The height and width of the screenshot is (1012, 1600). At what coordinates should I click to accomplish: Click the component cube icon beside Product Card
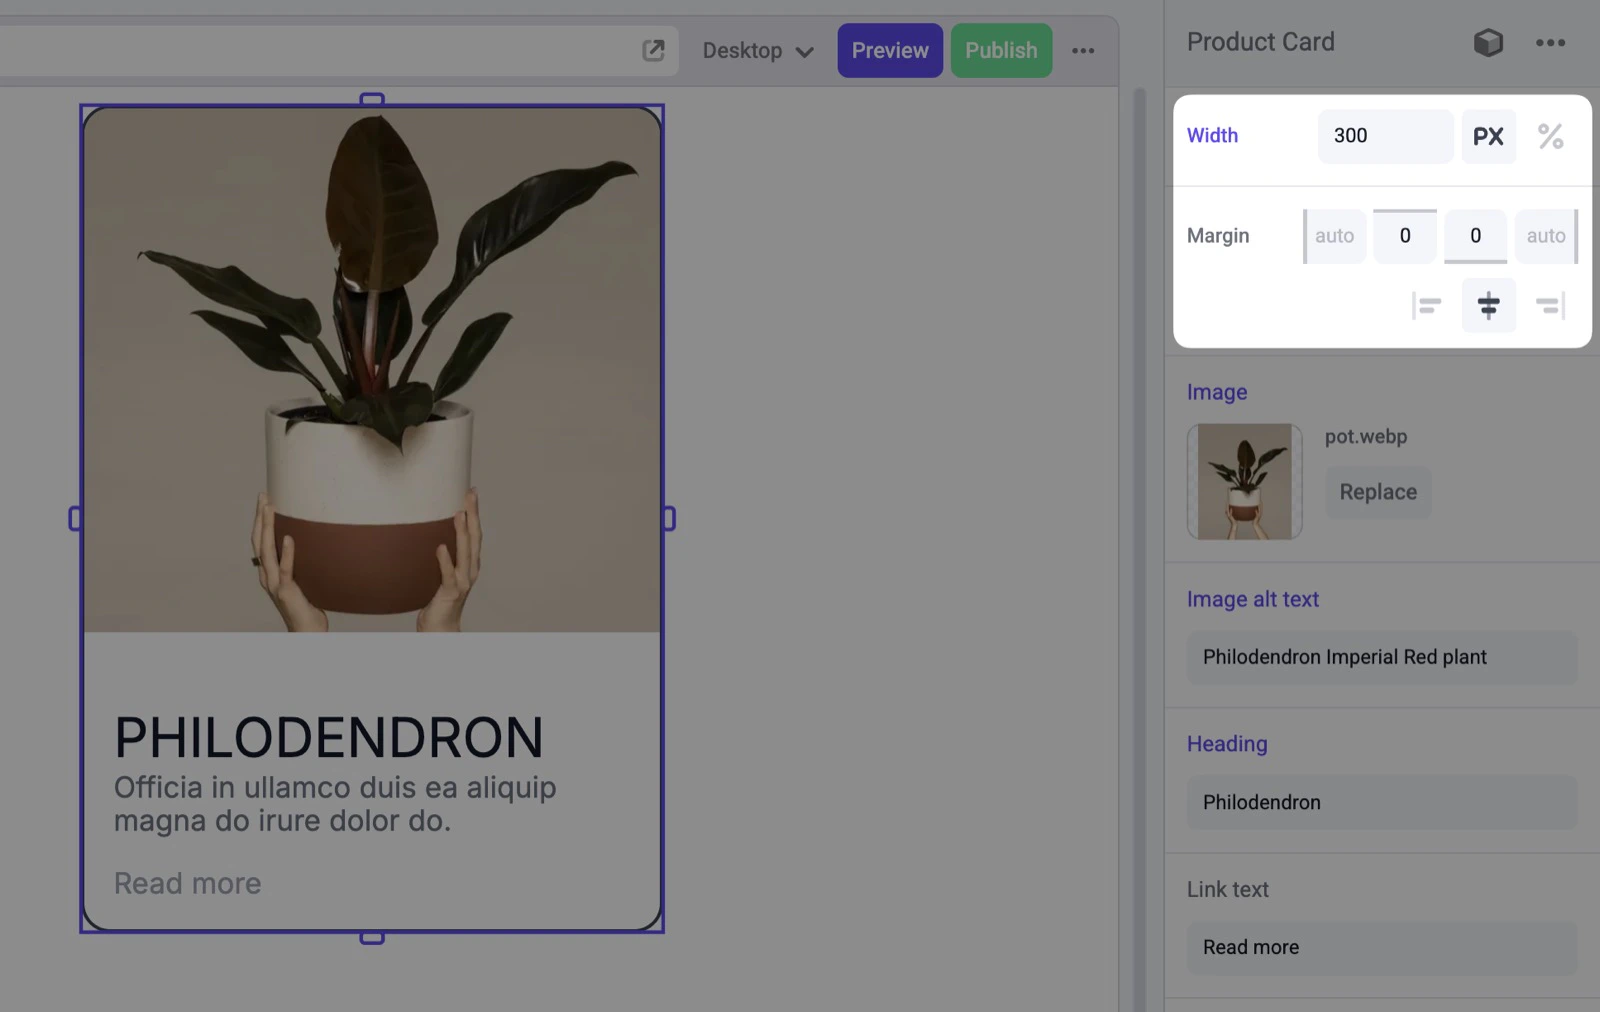click(1488, 42)
